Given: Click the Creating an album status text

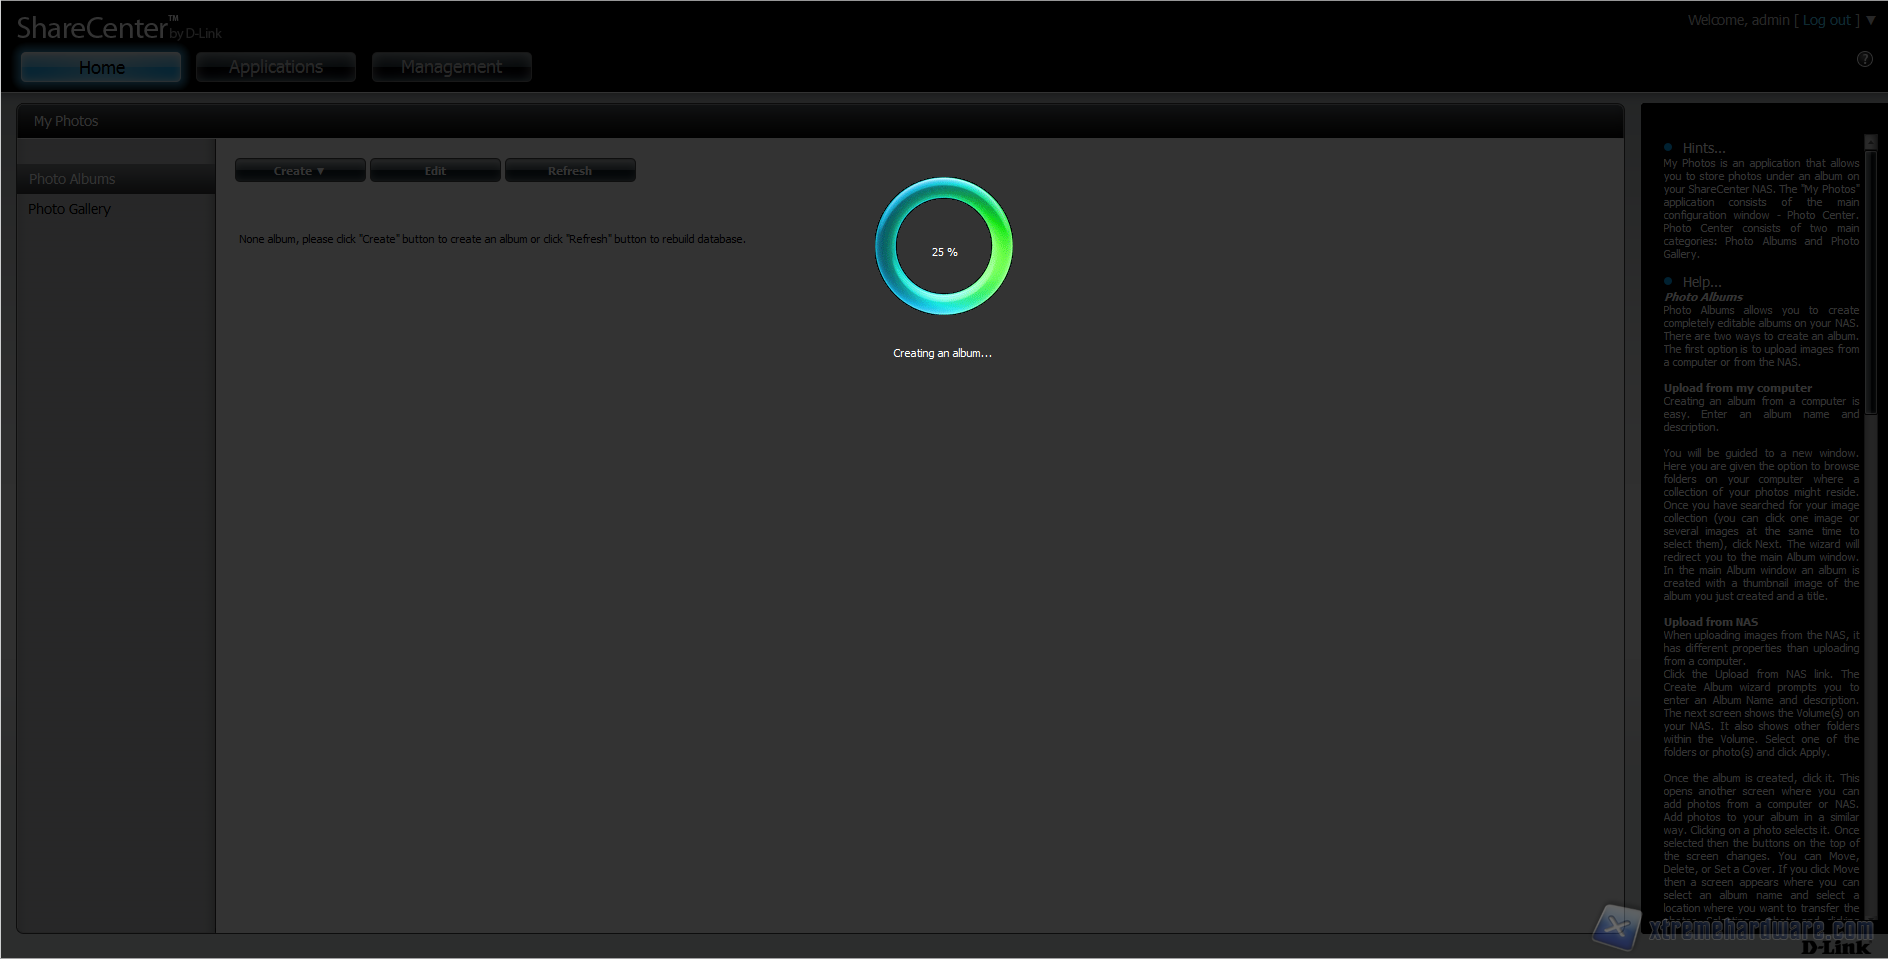Looking at the screenshot, I should (942, 353).
